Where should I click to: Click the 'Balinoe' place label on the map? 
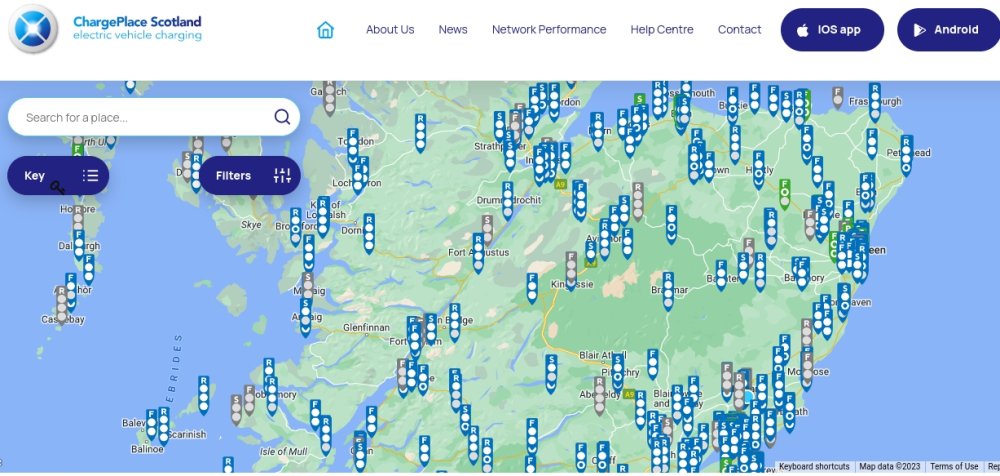147,449
